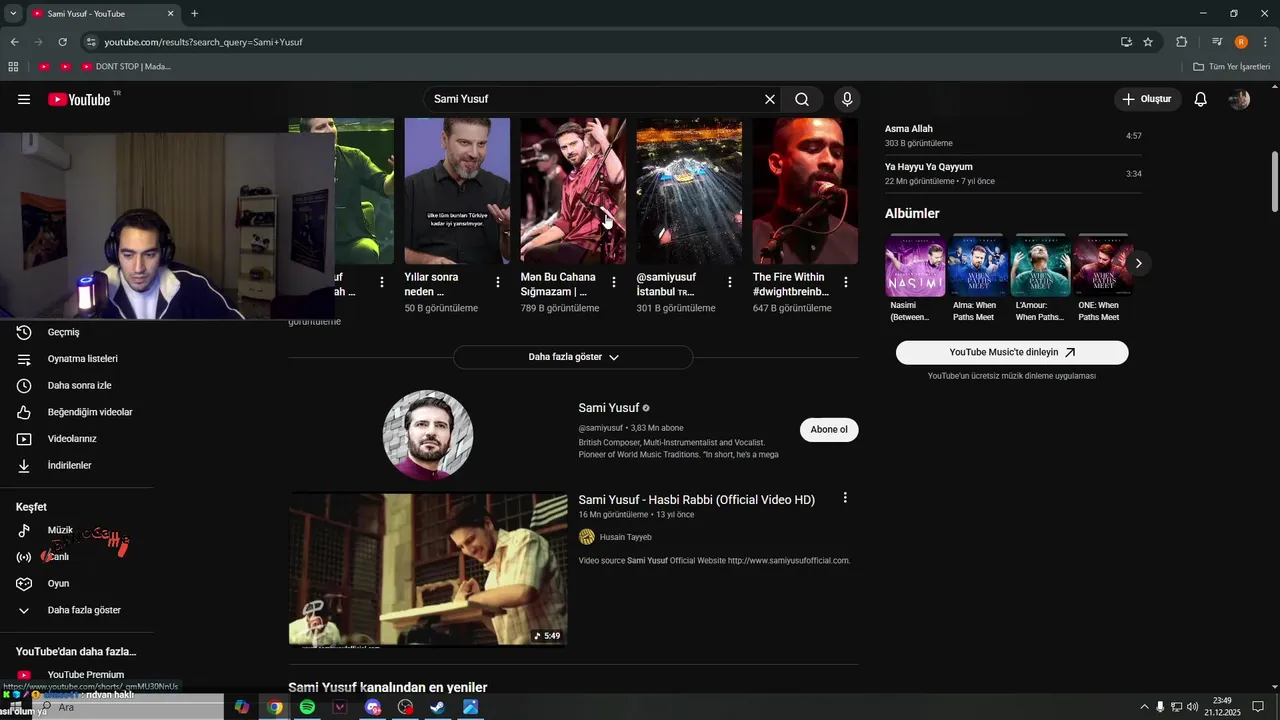Click the Oluştur create button
The width and height of the screenshot is (1280, 720).
point(1147,99)
